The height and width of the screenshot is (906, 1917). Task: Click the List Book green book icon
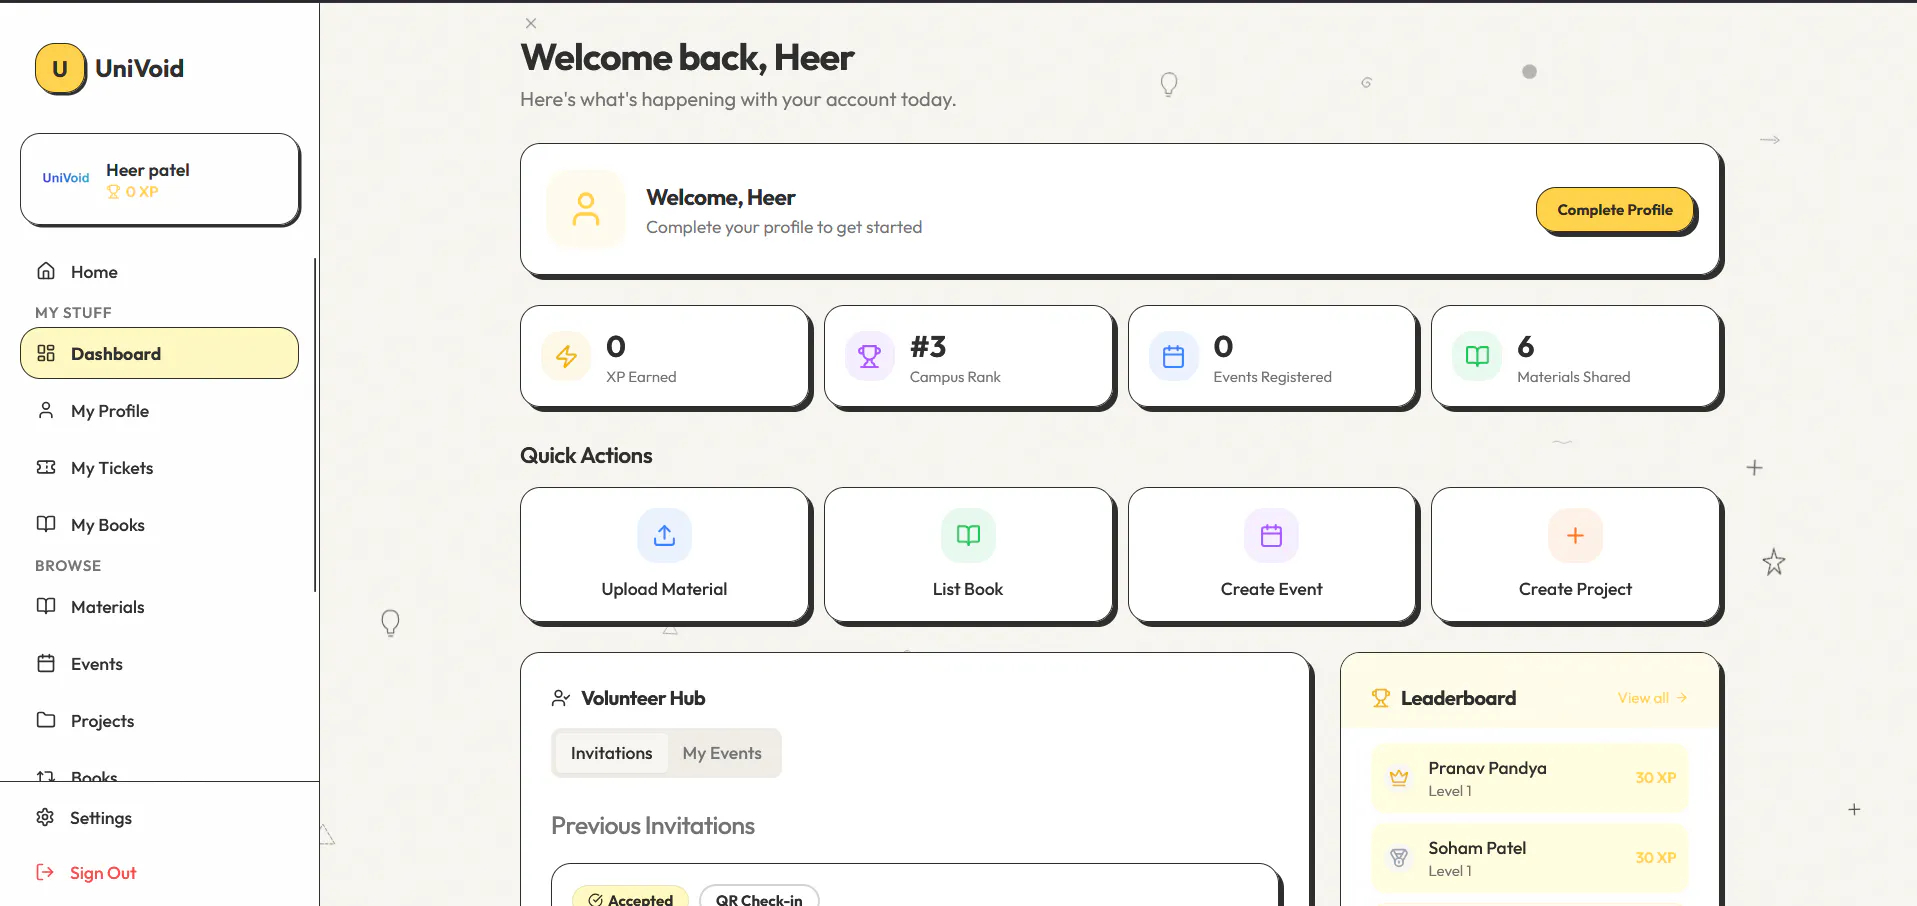[968, 536]
